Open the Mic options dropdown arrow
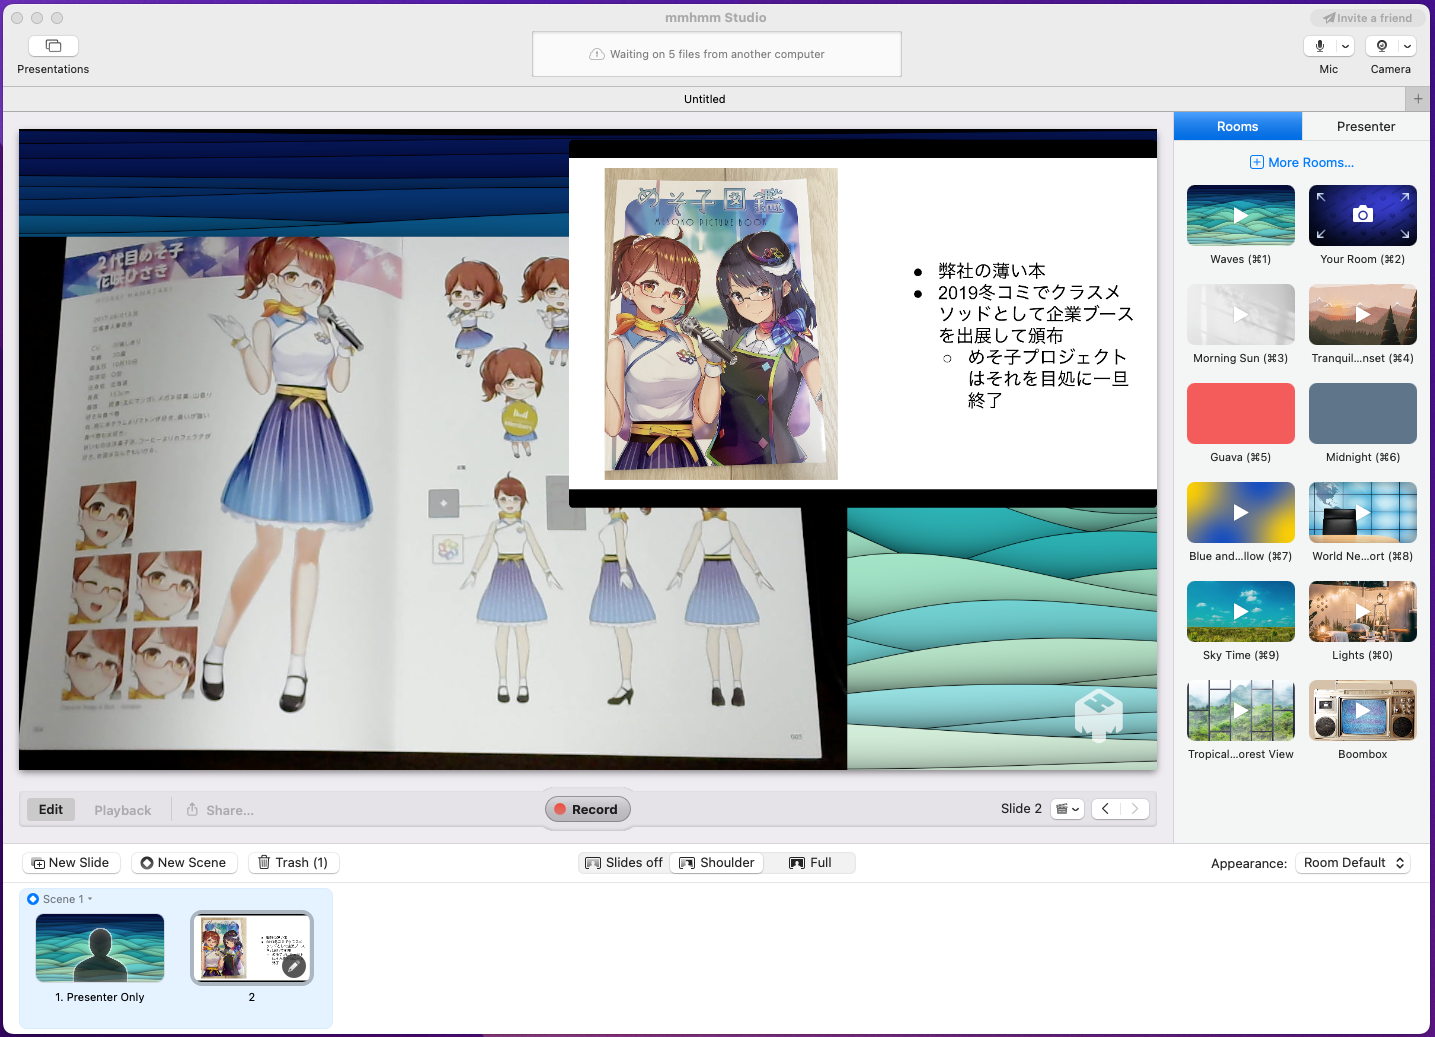This screenshot has width=1435, height=1037. [x=1345, y=46]
